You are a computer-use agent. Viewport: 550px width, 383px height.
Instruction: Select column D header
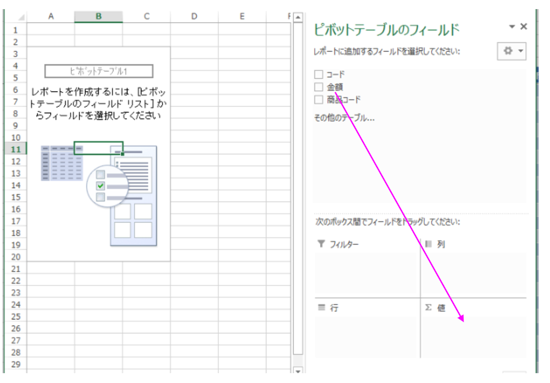tap(194, 16)
